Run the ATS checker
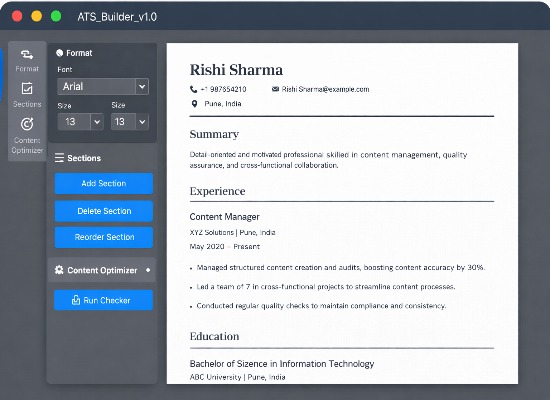The width and height of the screenshot is (550, 400). point(103,300)
